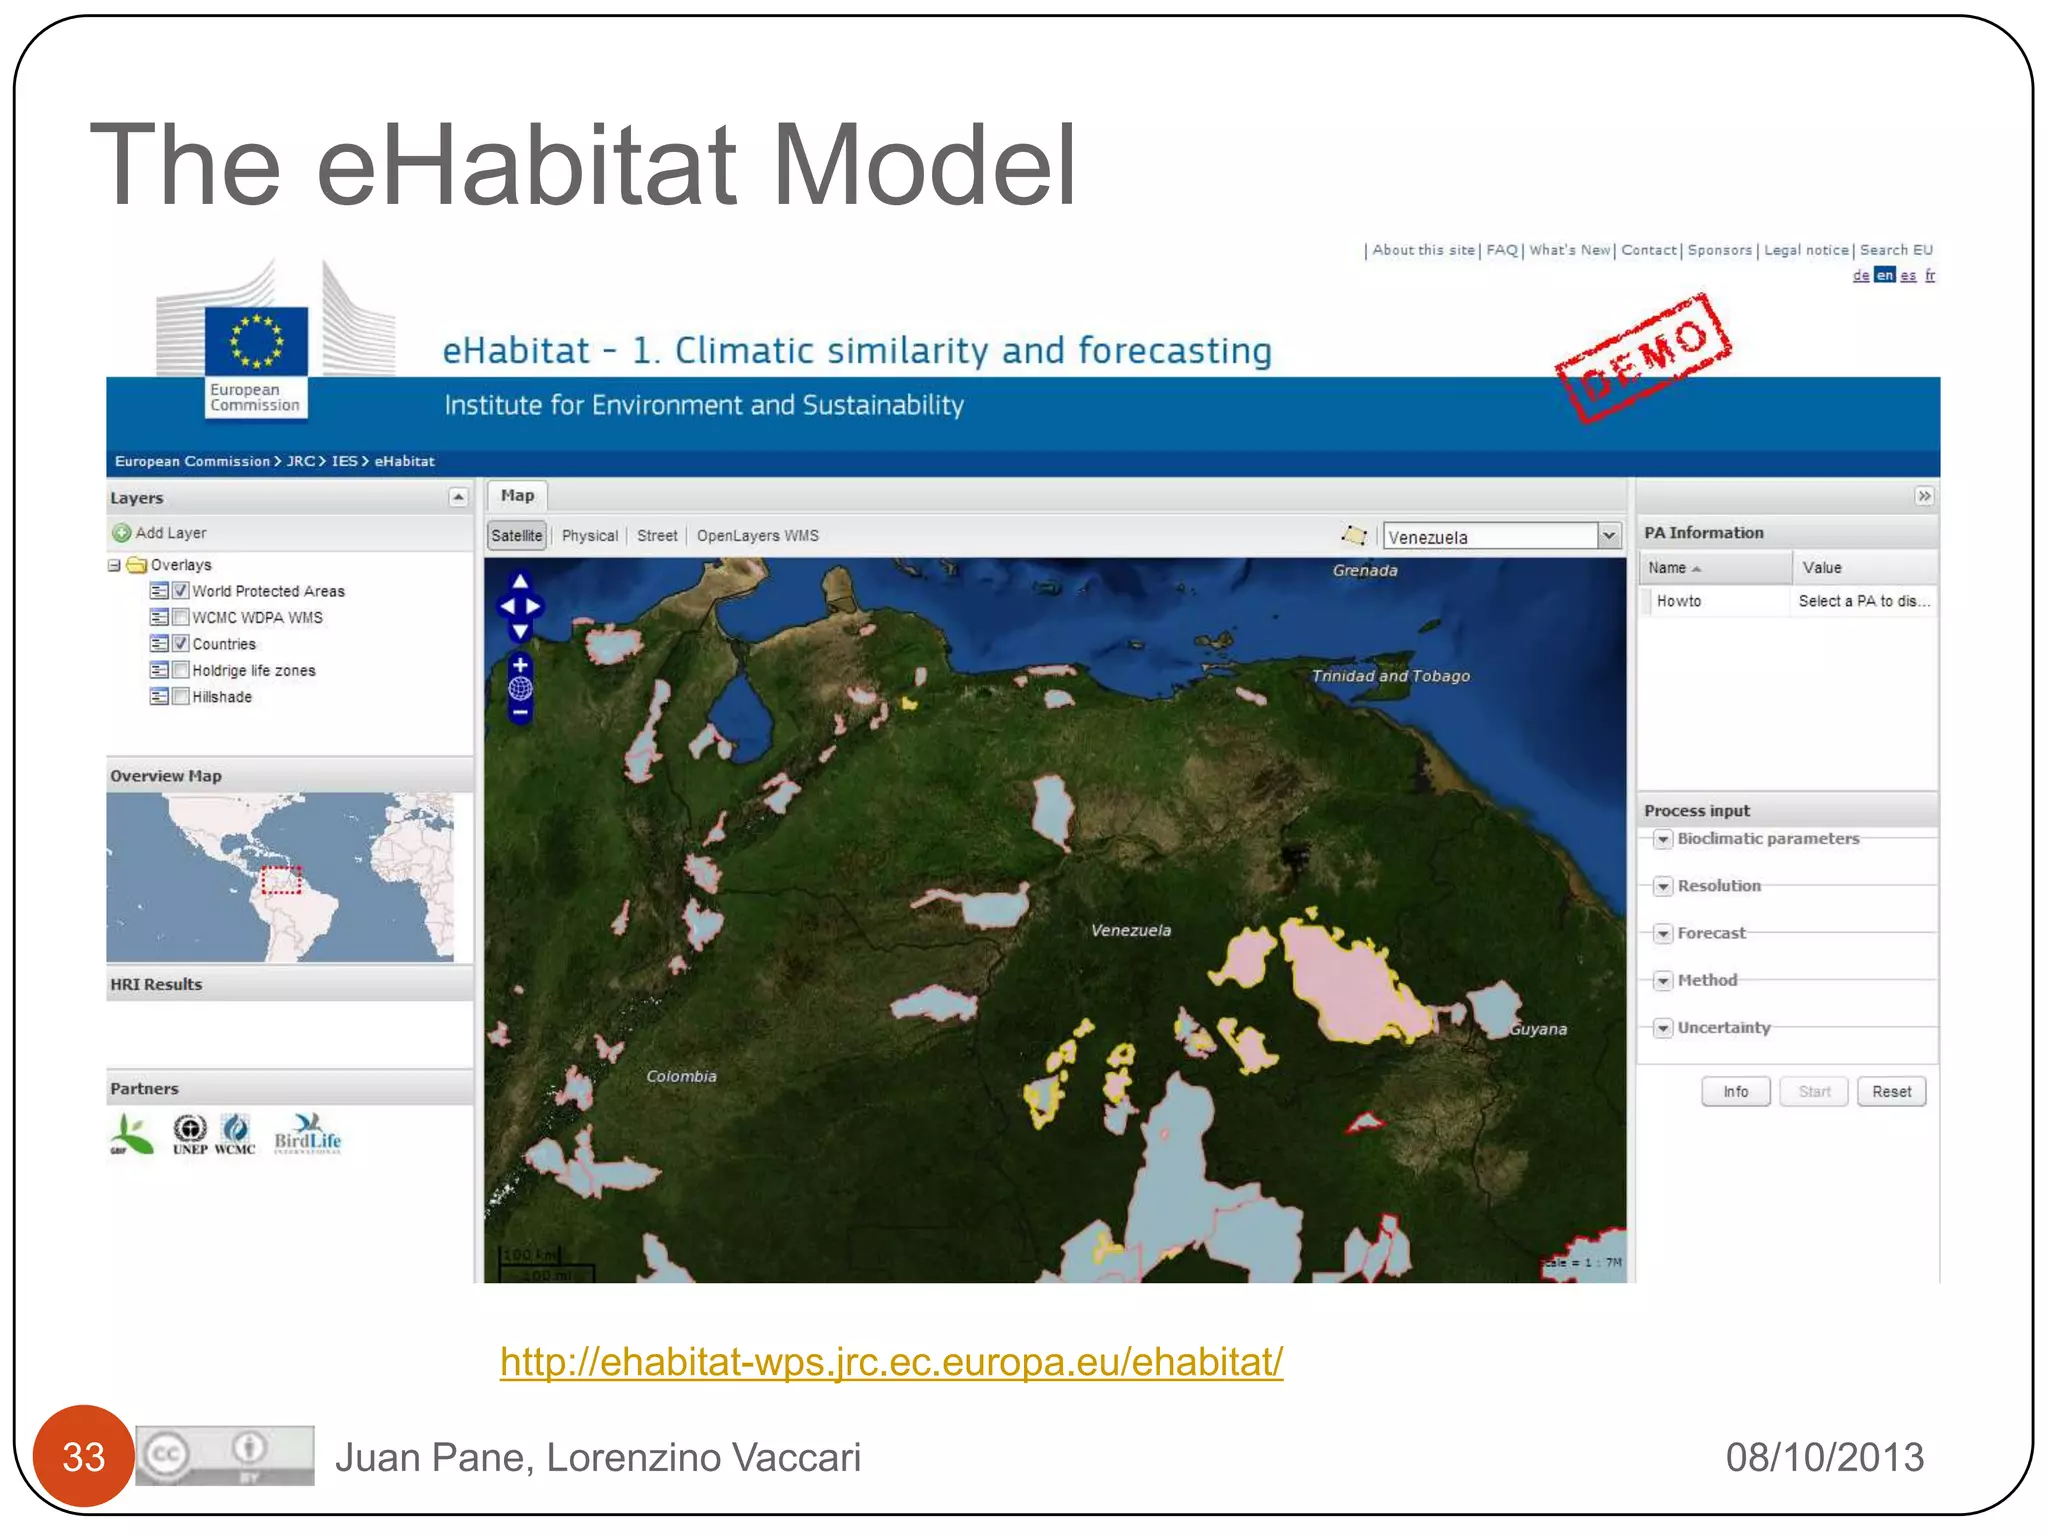This screenshot has height=1536, width=2048.
Task: Click the JRC breadcrumb link
Action: click(x=300, y=461)
